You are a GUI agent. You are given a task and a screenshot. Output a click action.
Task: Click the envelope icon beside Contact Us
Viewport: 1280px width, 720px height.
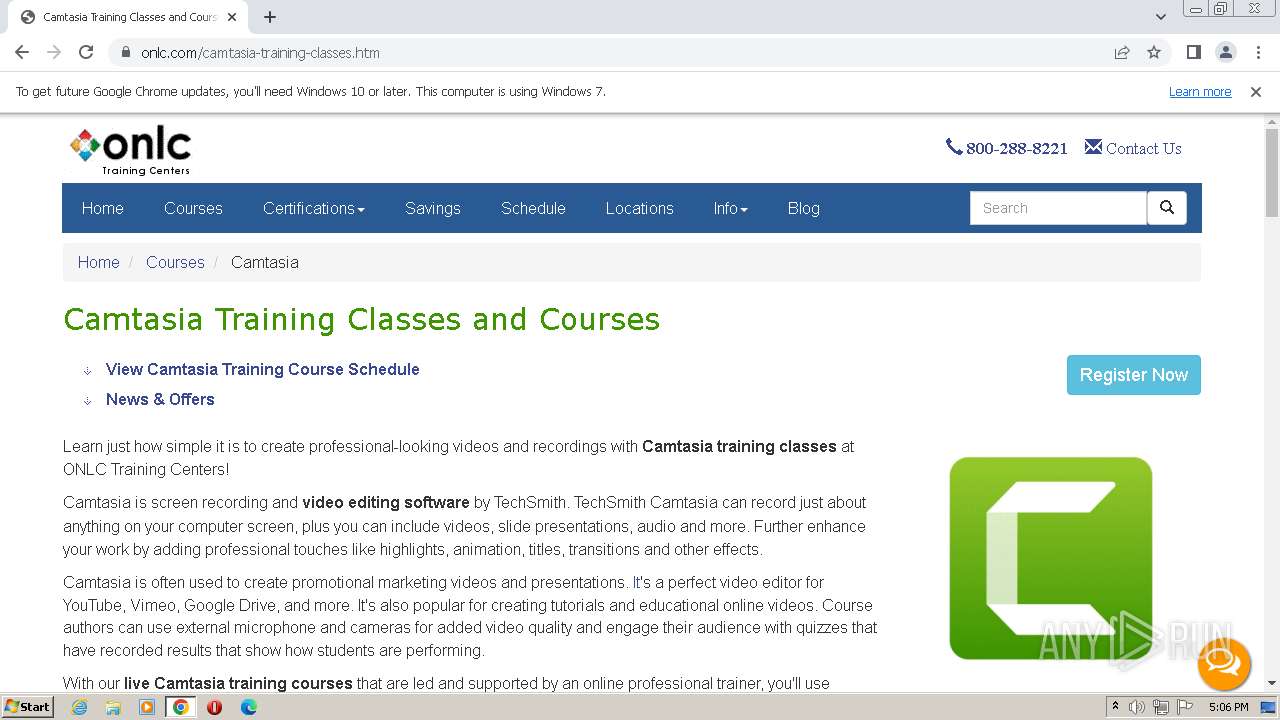pyautogui.click(x=1093, y=147)
